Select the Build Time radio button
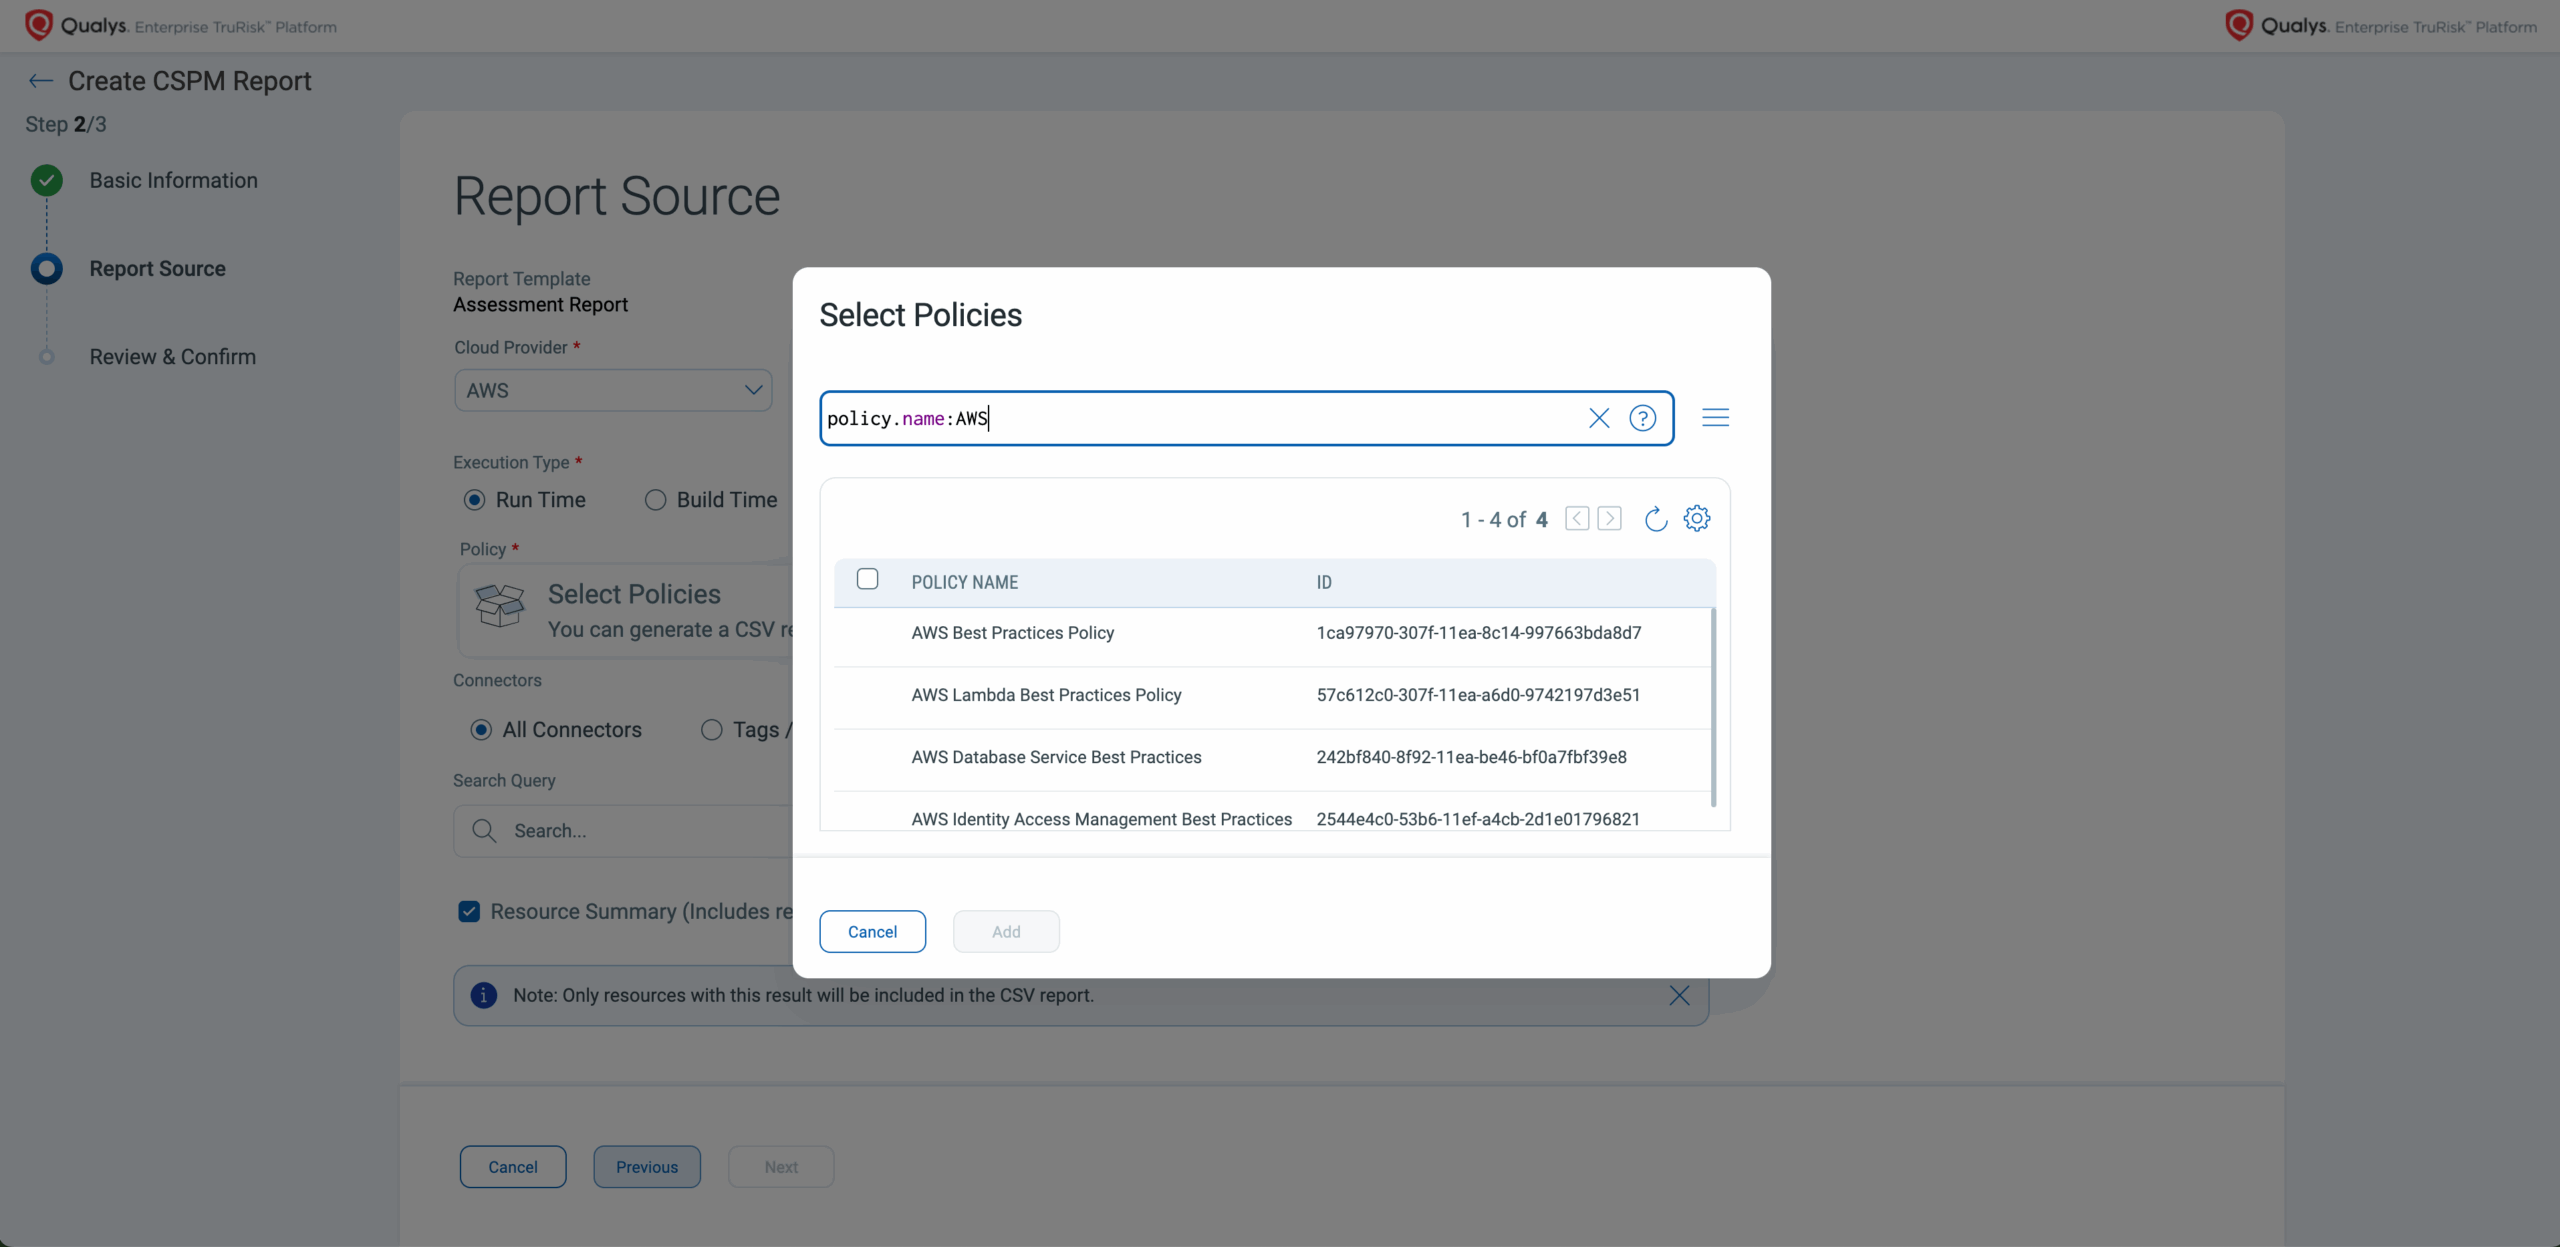This screenshot has width=2560, height=1247. (655, 500)
